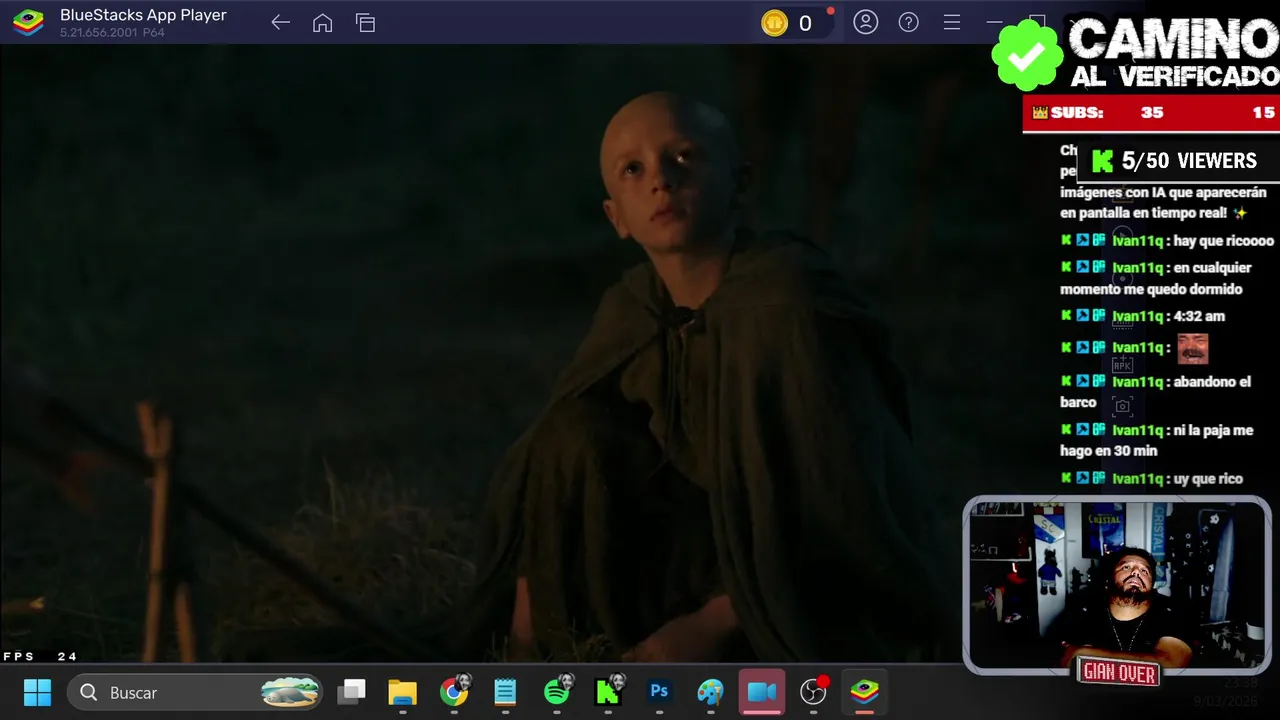
Task: Open the Windows Start menu
Action: [37, 692]
